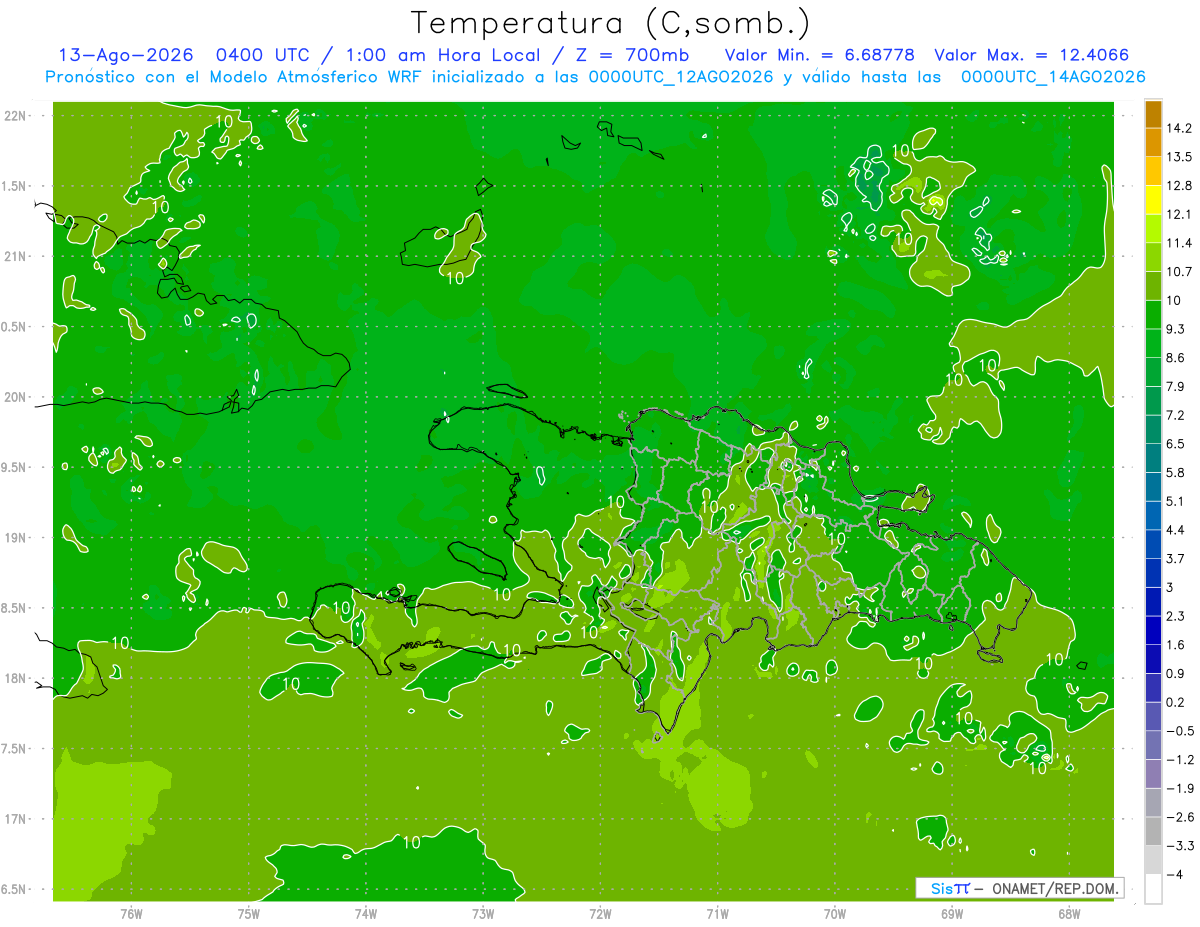Screen dimensions: 1200x927
Task: Click the "6.5" color scale value
Action: click(1175, 443)
